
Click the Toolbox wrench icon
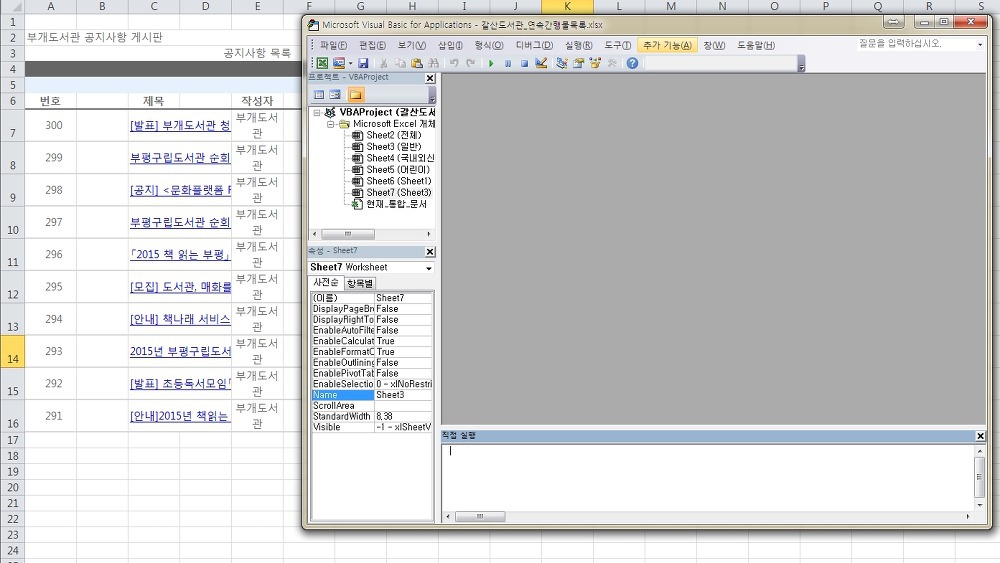point(612,63)
